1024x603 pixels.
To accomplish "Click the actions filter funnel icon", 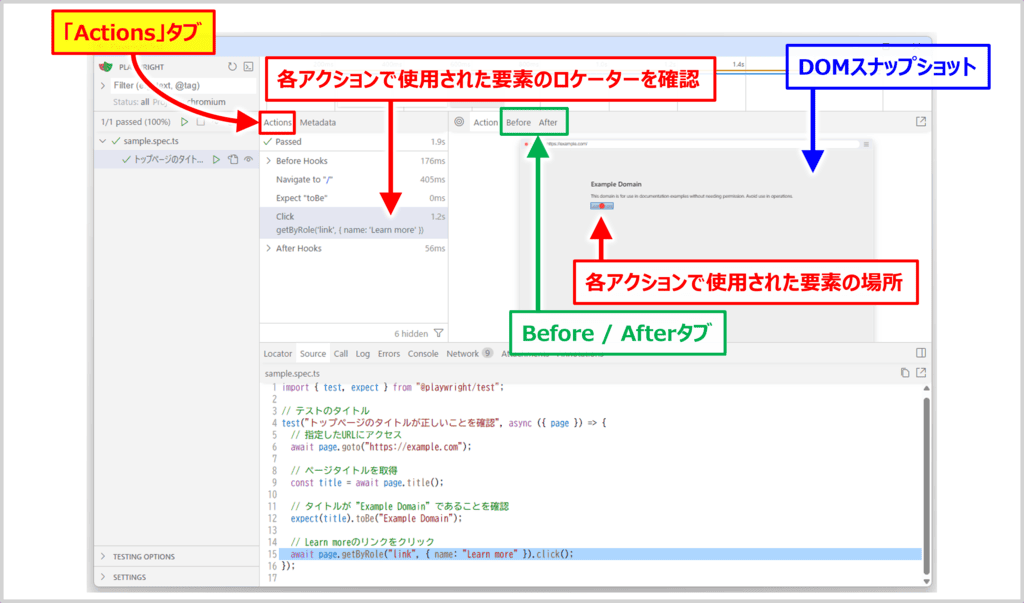I will click(x=438, y=333).
